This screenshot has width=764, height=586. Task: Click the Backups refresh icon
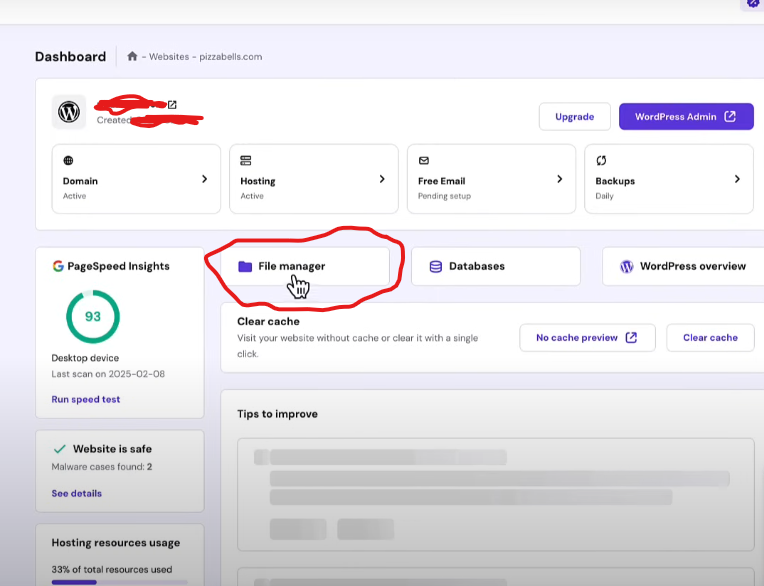[601, 160]
